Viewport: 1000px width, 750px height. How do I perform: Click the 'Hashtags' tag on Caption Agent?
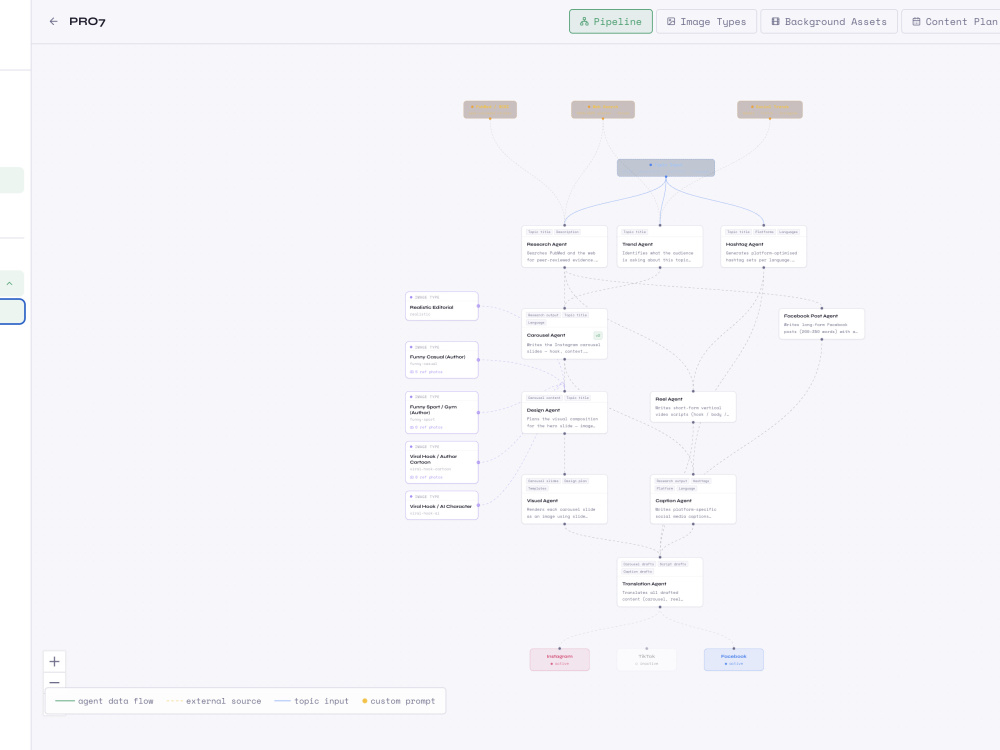click(701, 481)
